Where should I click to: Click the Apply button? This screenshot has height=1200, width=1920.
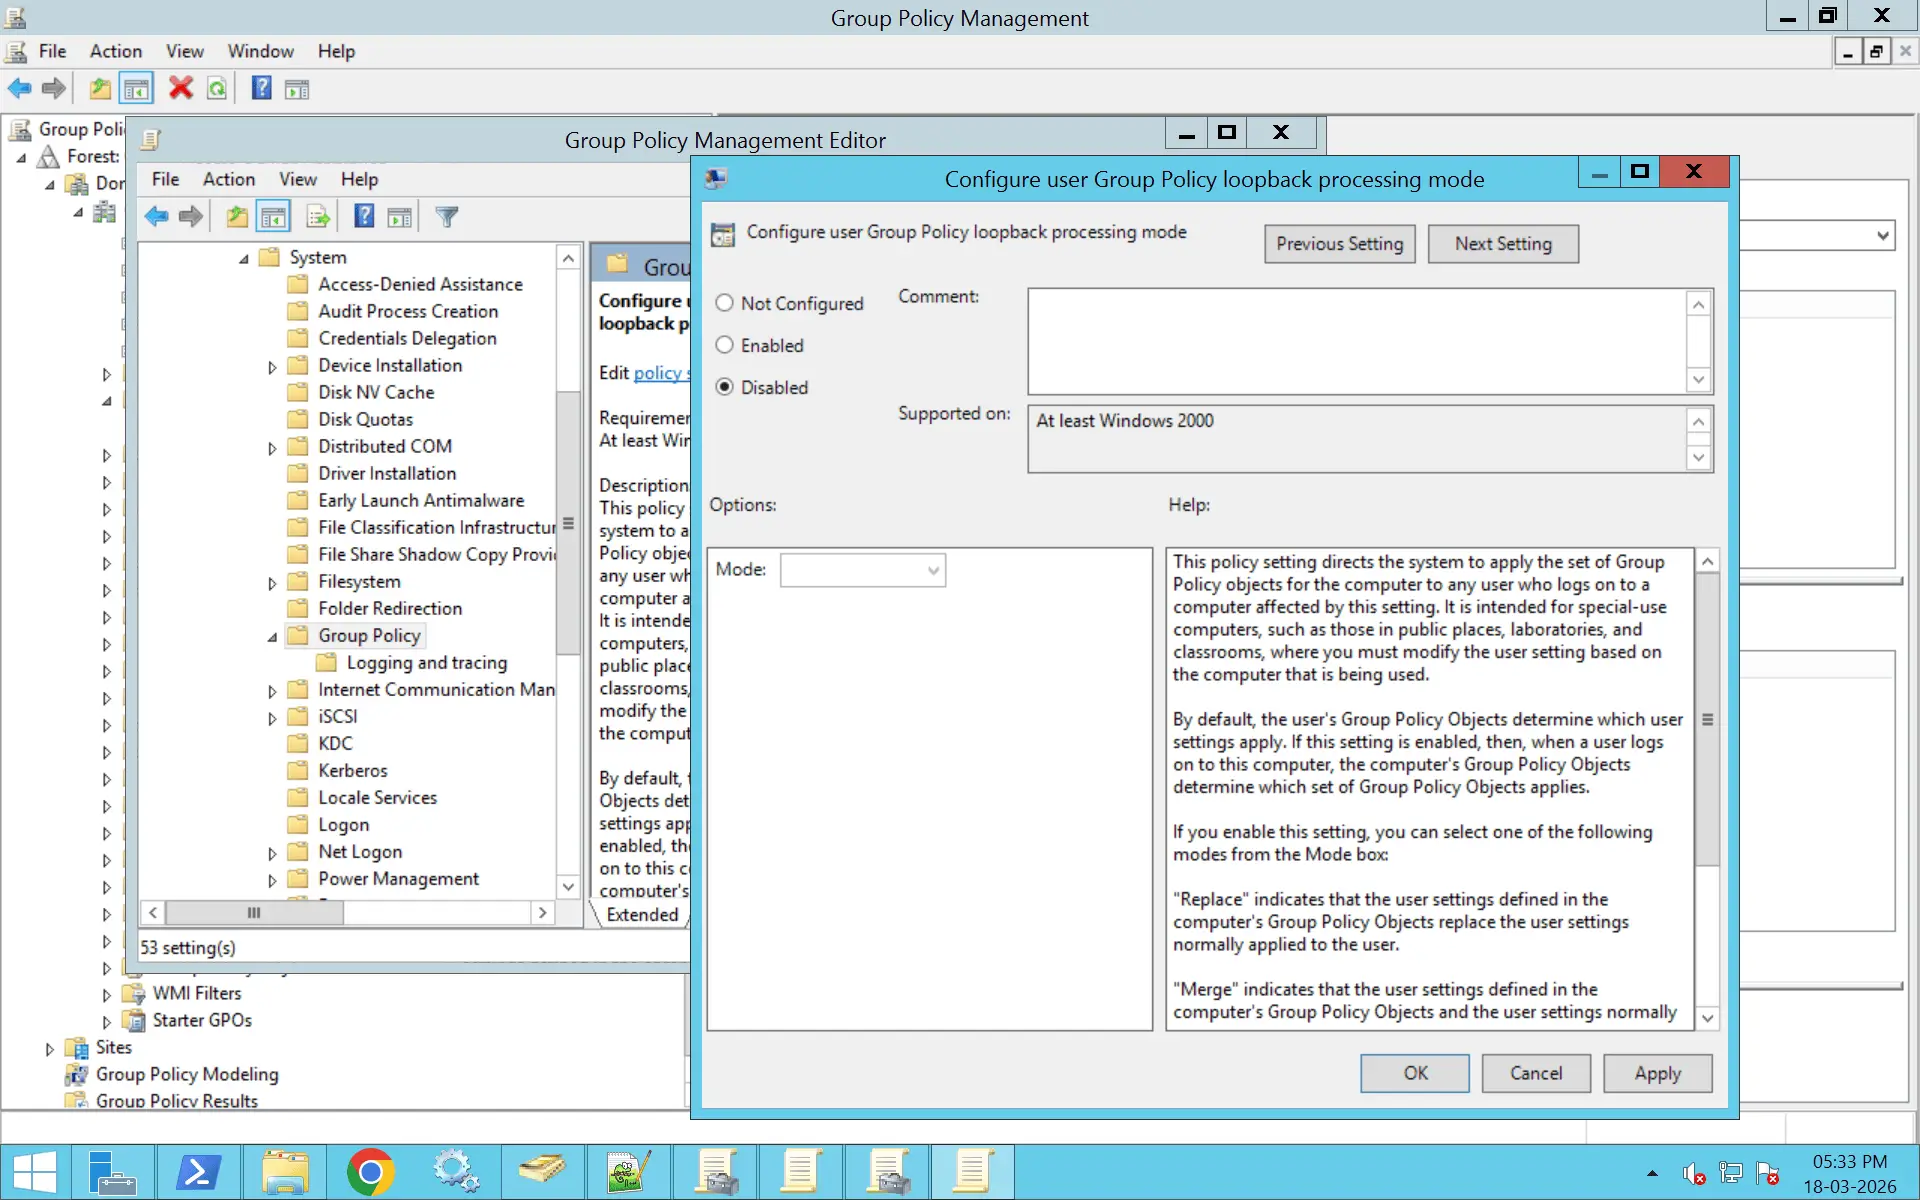tap(1656, 1073)
